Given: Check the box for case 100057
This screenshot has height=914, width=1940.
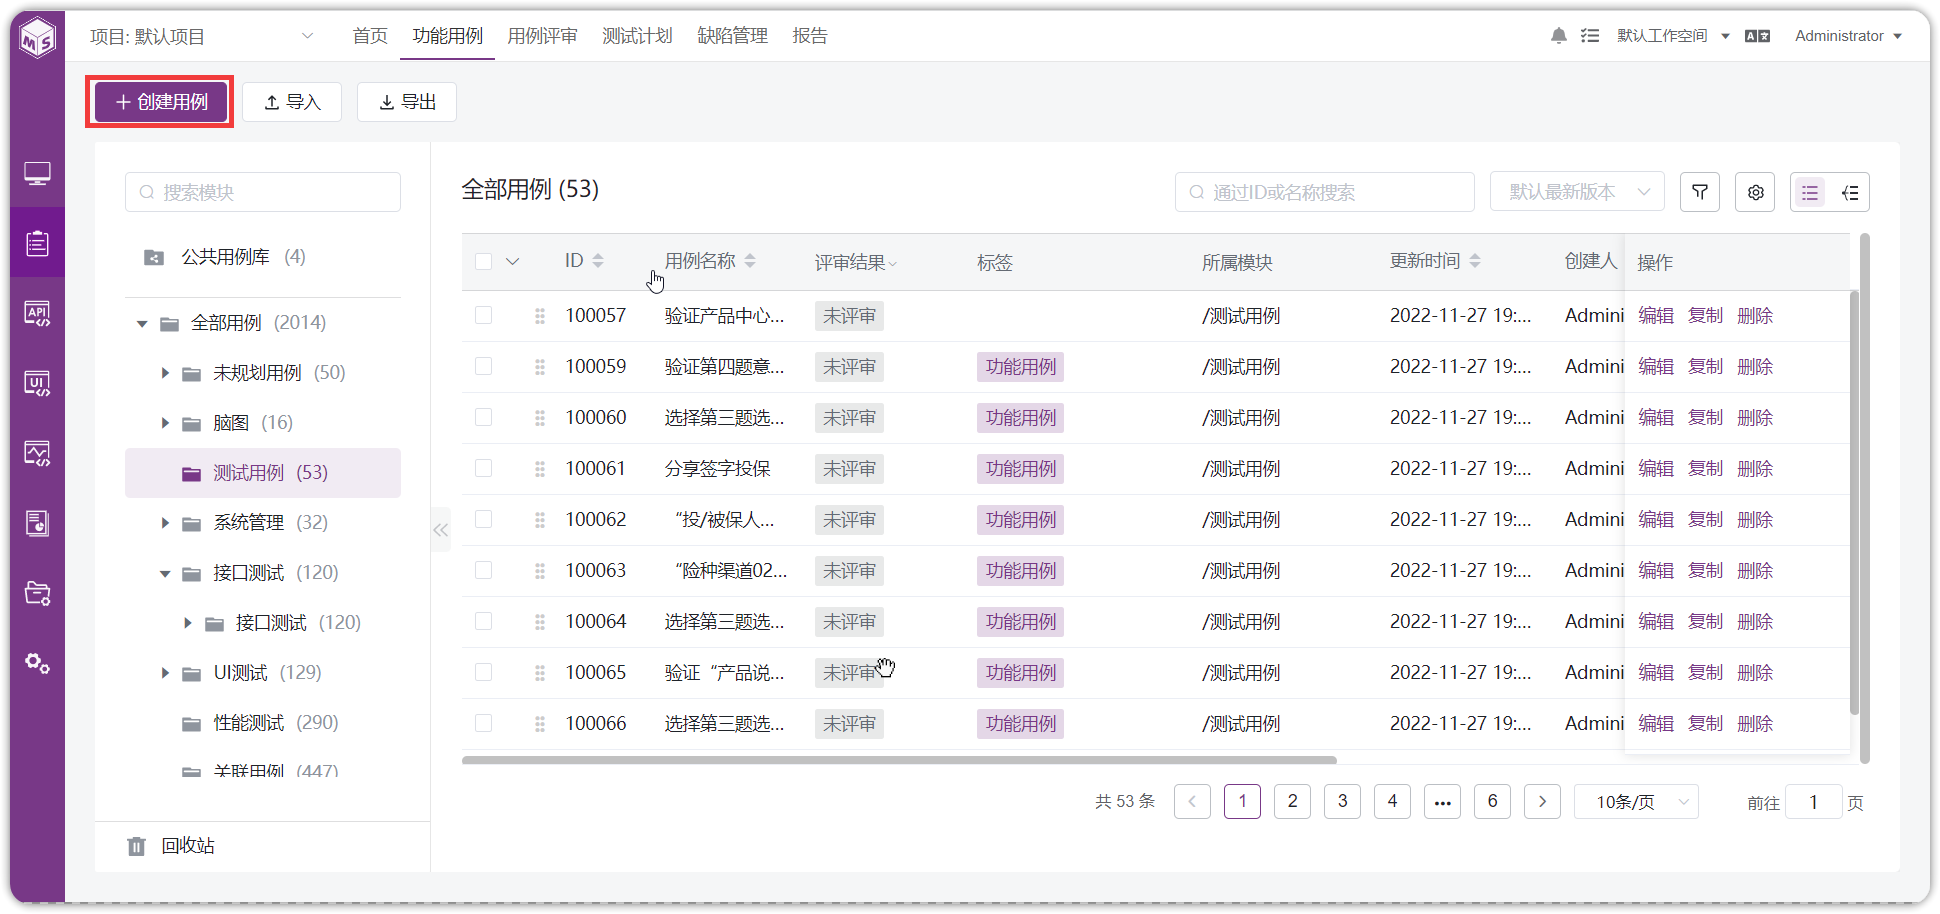Looking at the screenshot, I should (484, 315).
